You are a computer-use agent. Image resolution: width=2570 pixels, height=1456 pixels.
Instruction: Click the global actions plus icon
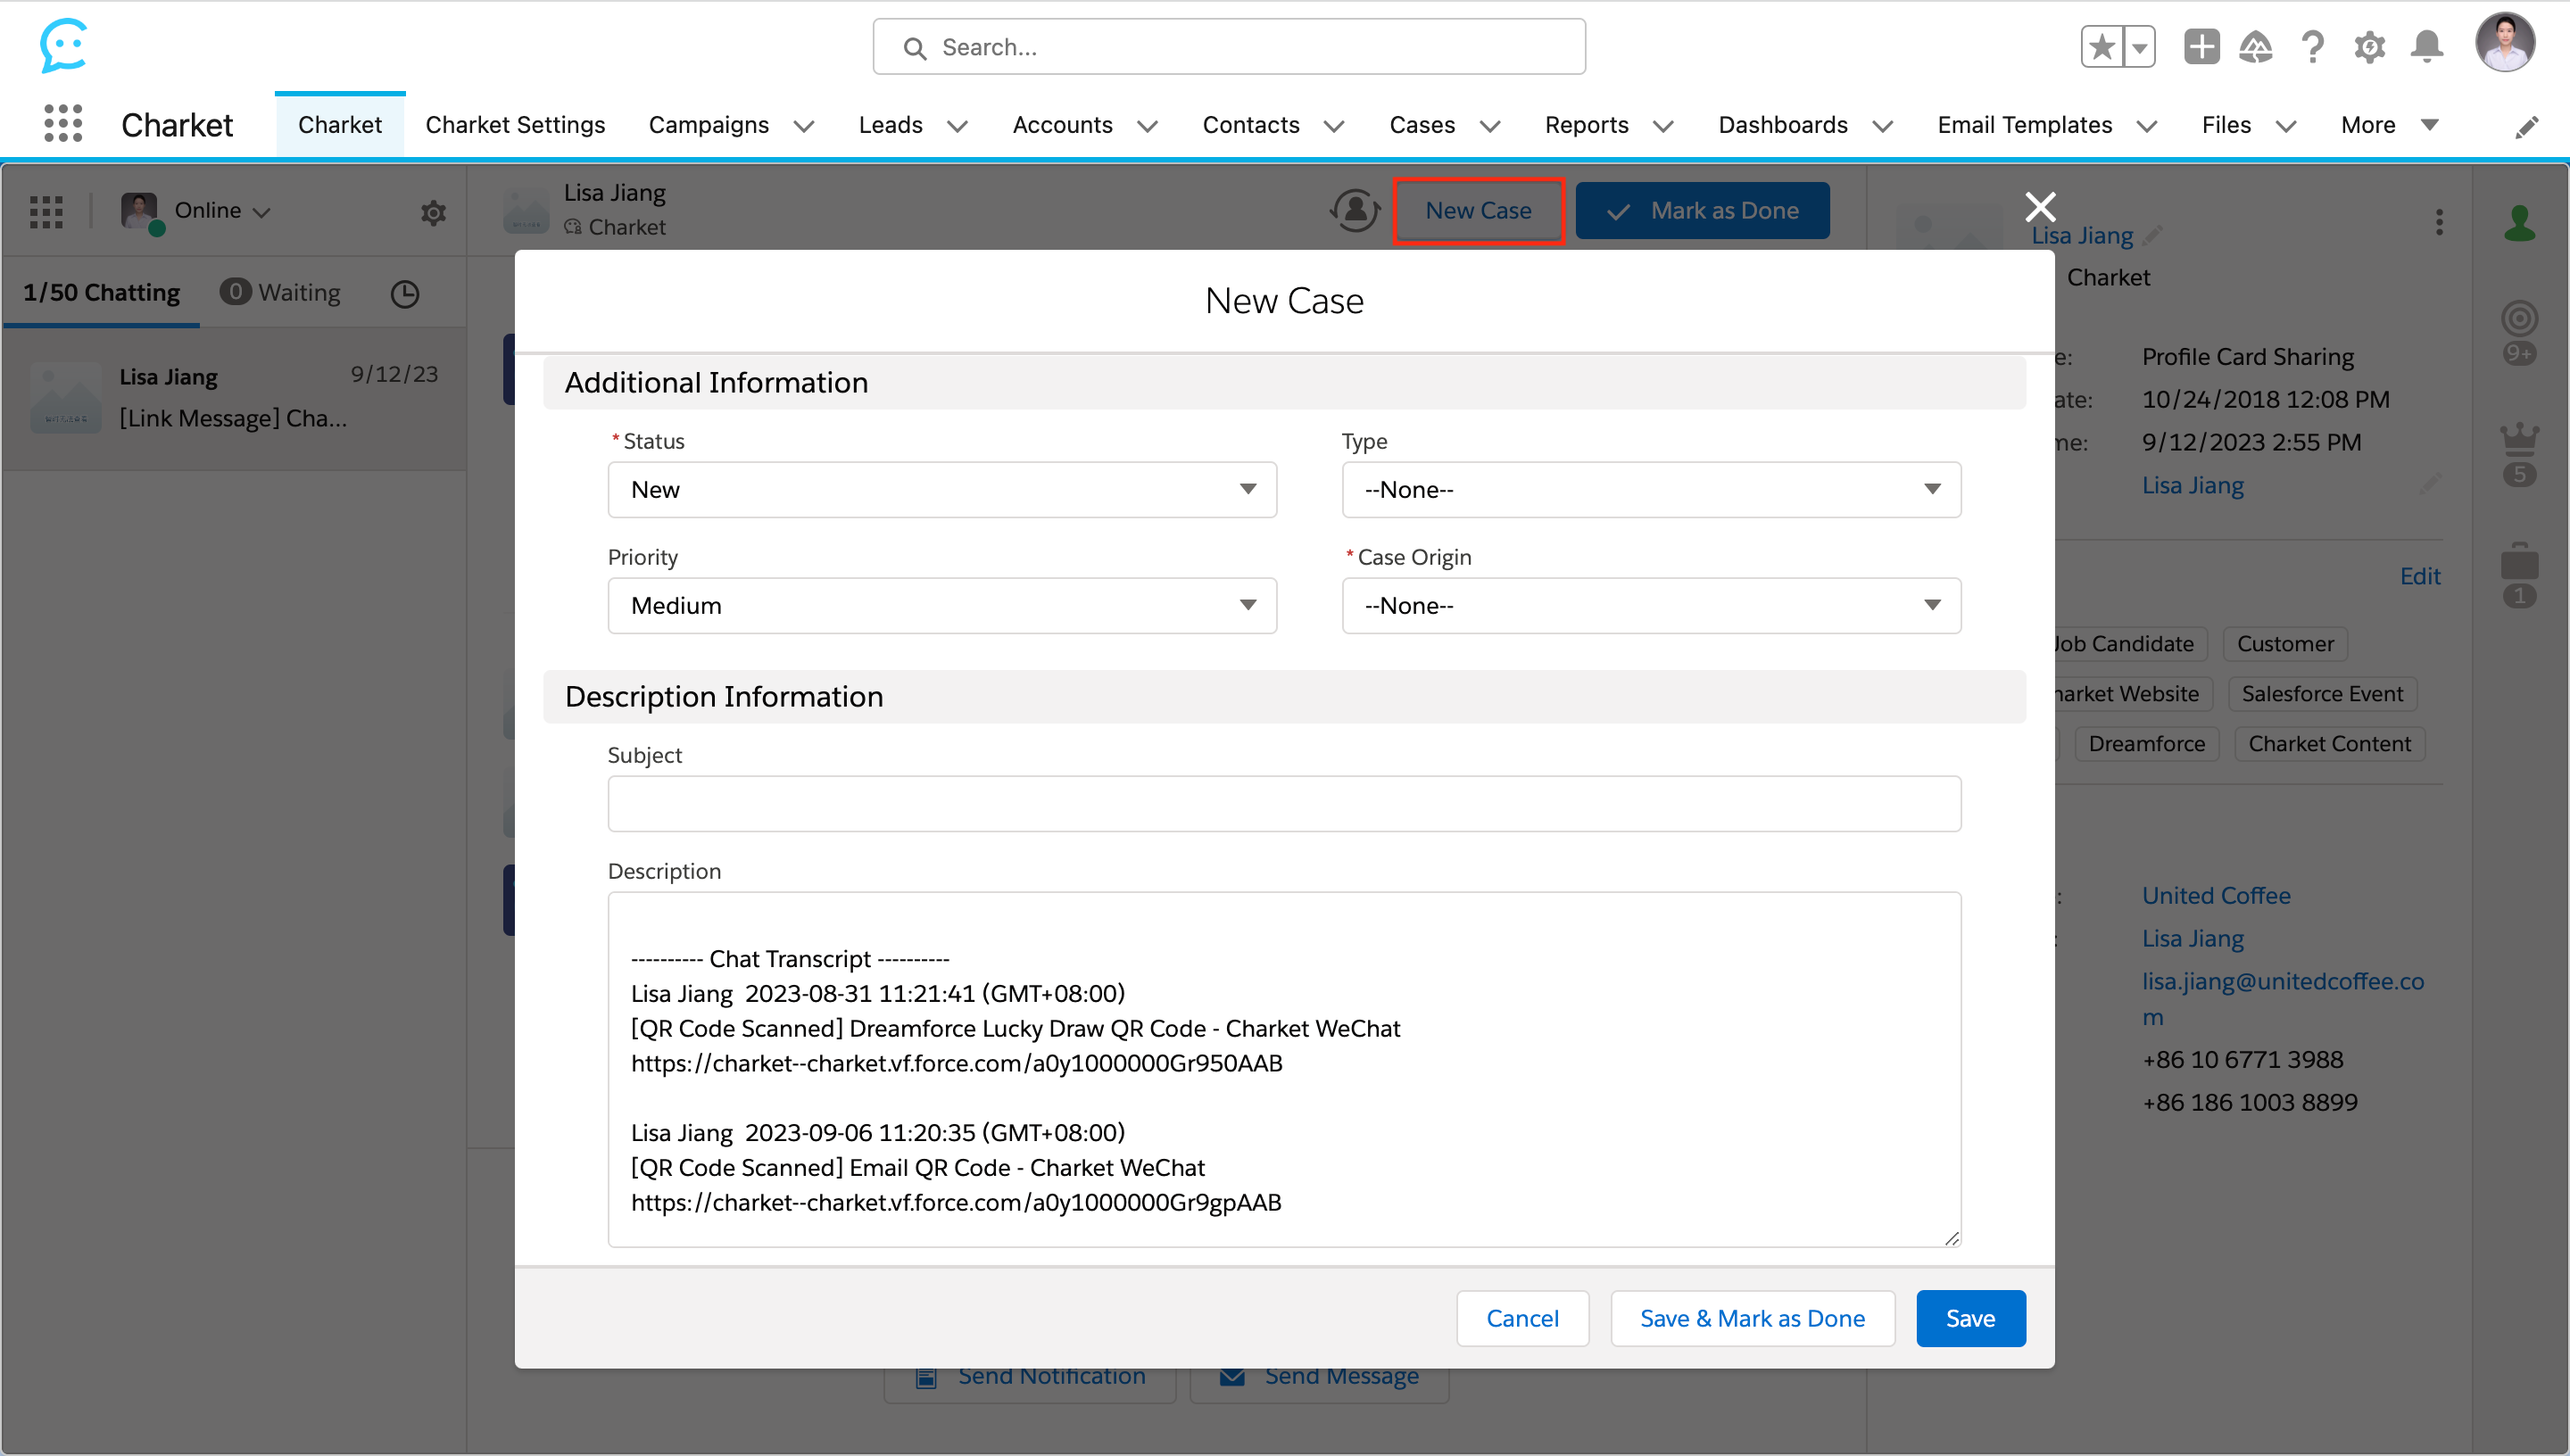pyautogui.click(x=2201, y=47)
